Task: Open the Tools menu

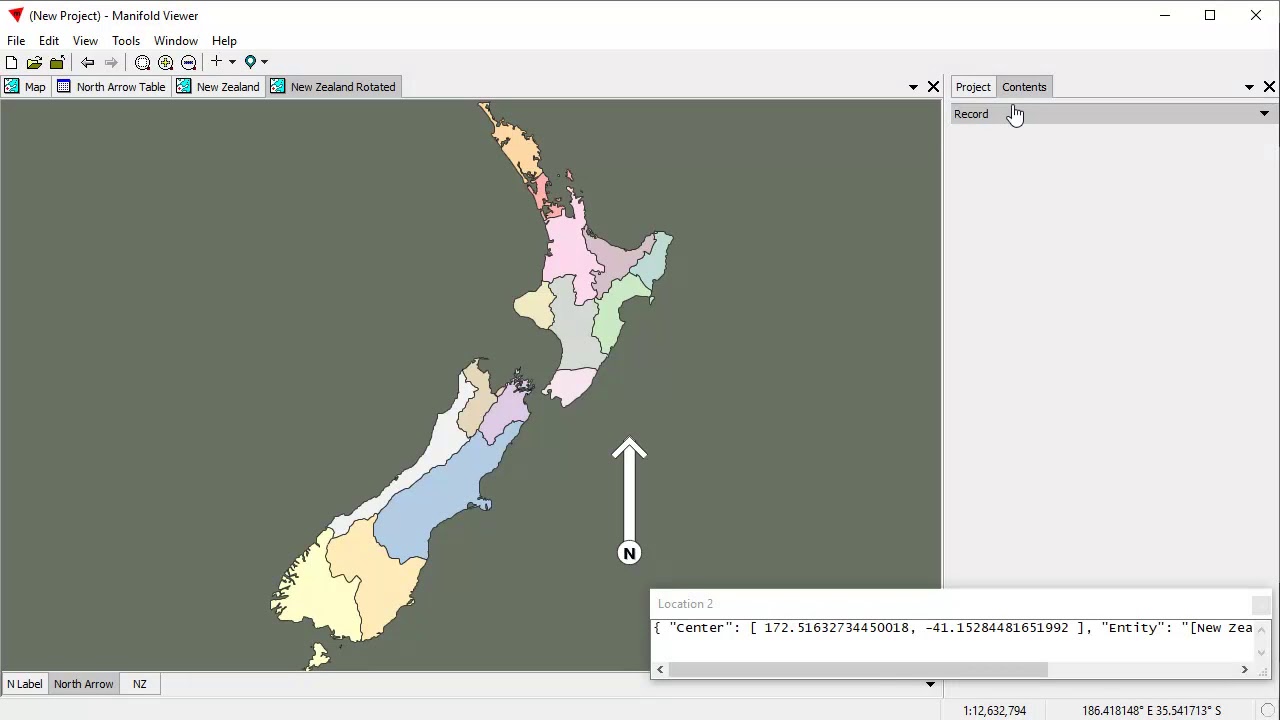Action: [x=126, y=41]
